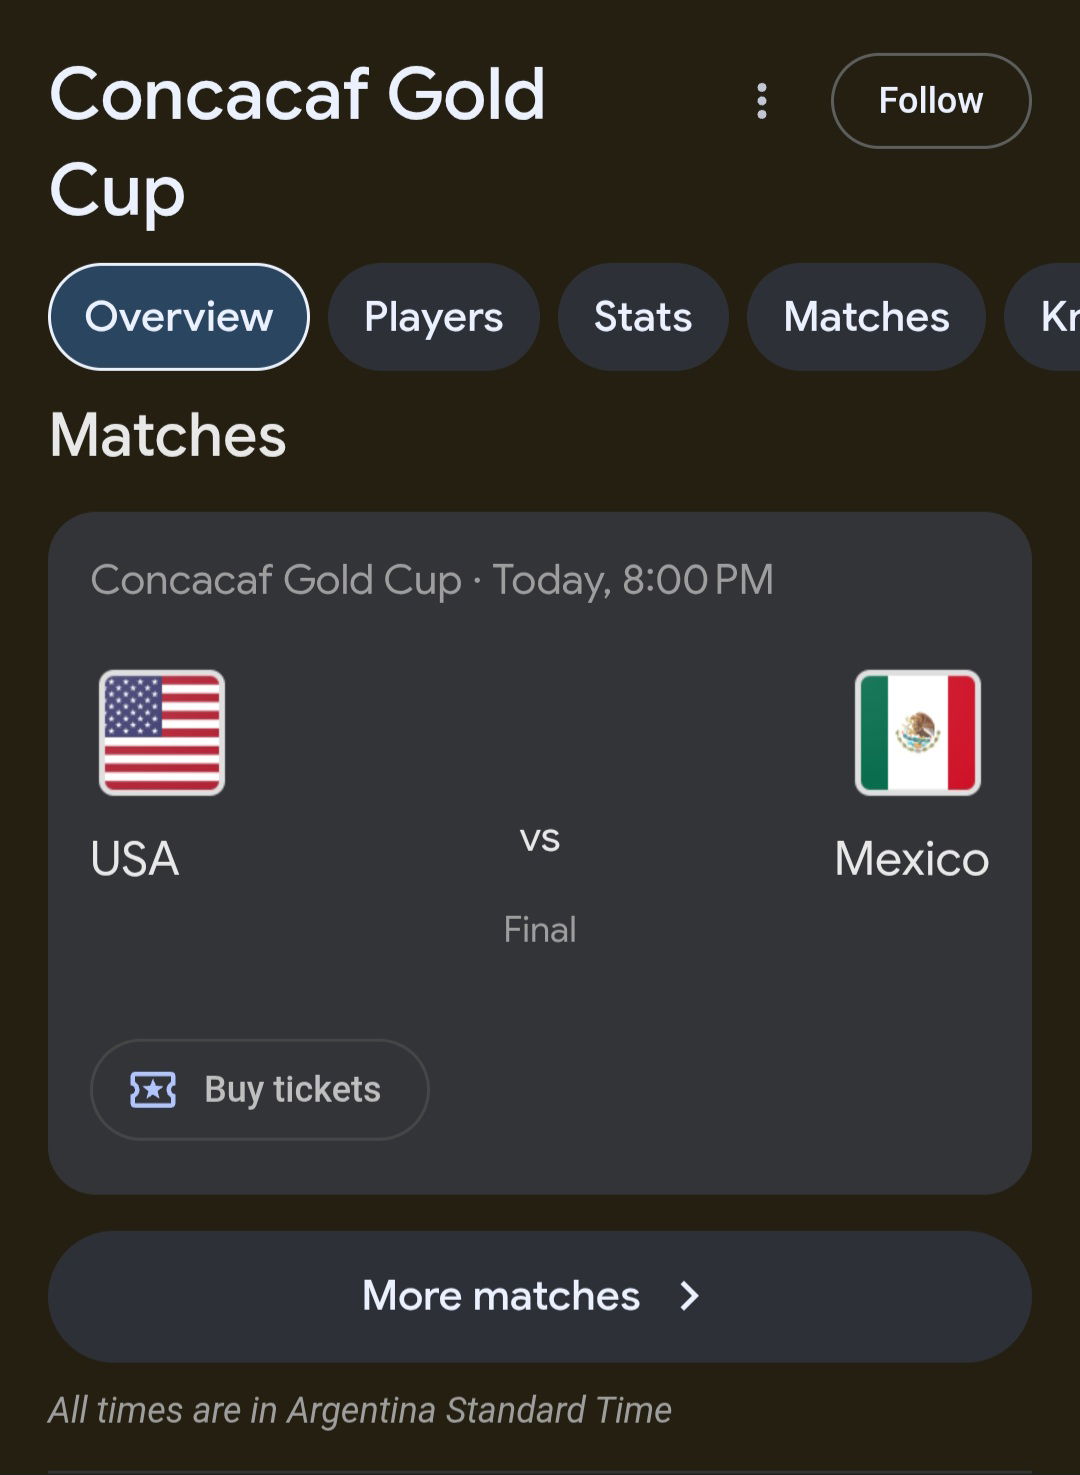Open the USA team name
The image size is (1080, 1475).
click(135, 859)
